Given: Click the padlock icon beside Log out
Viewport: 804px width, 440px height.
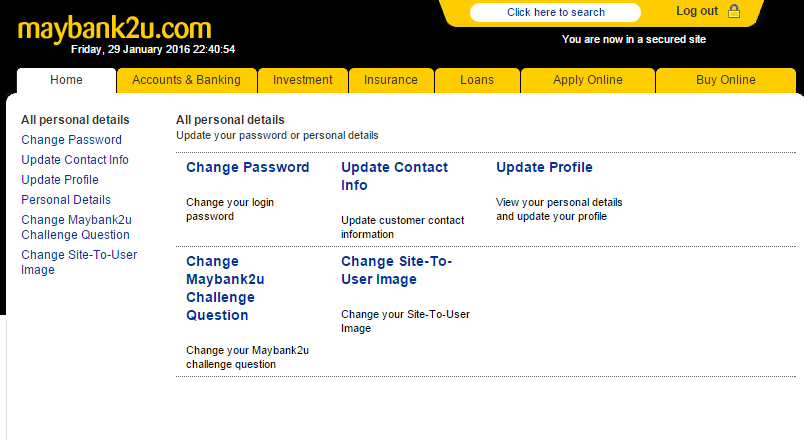Looking at the screenshot, I should tap(734, 12).
